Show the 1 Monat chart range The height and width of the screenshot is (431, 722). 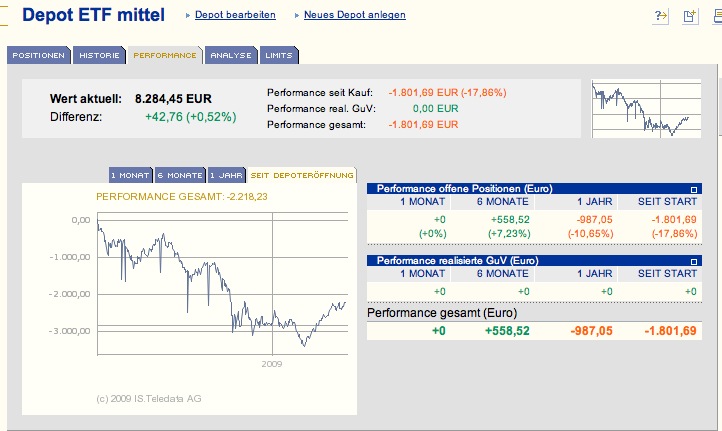(129, 175)
